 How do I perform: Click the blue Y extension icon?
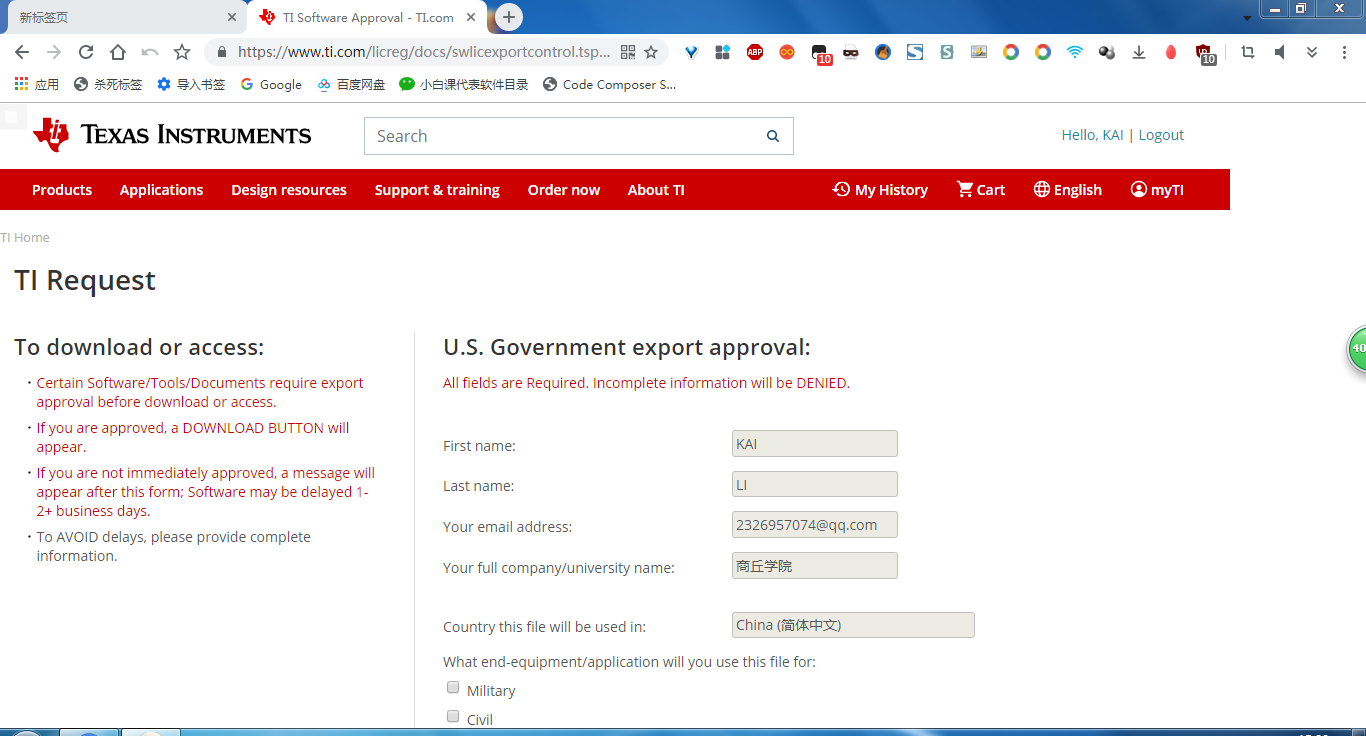coord(691,52)
